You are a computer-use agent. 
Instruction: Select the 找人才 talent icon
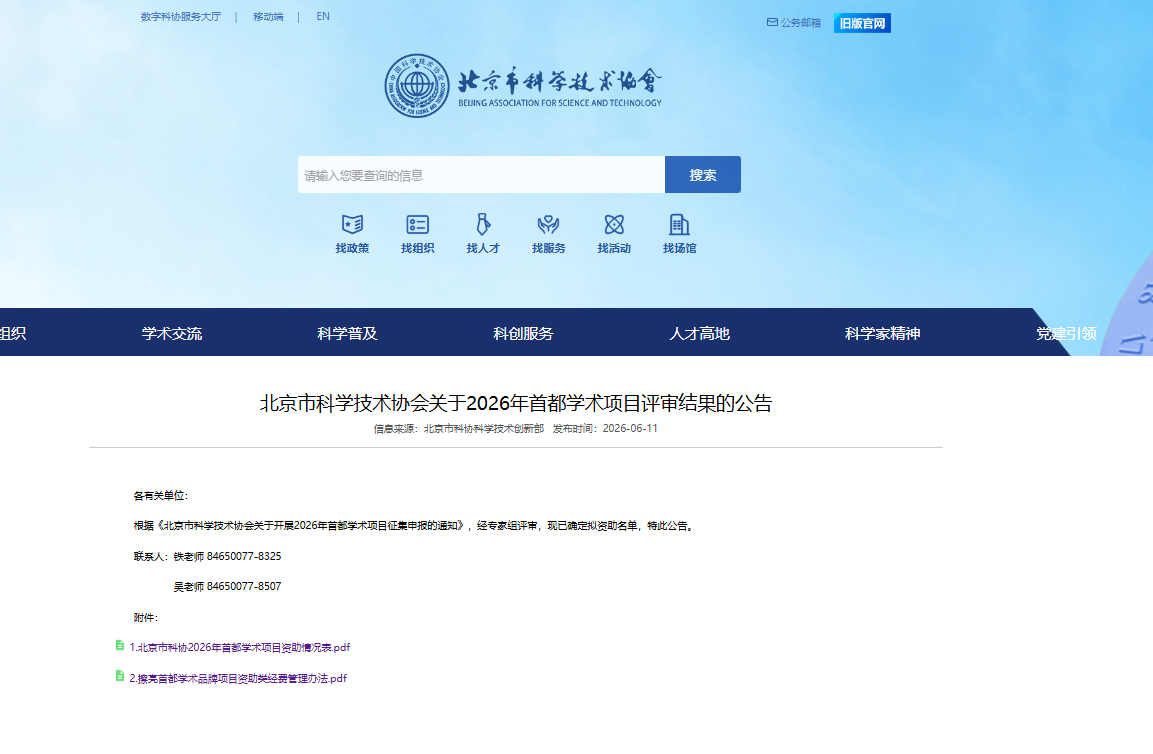pos(483,224)
